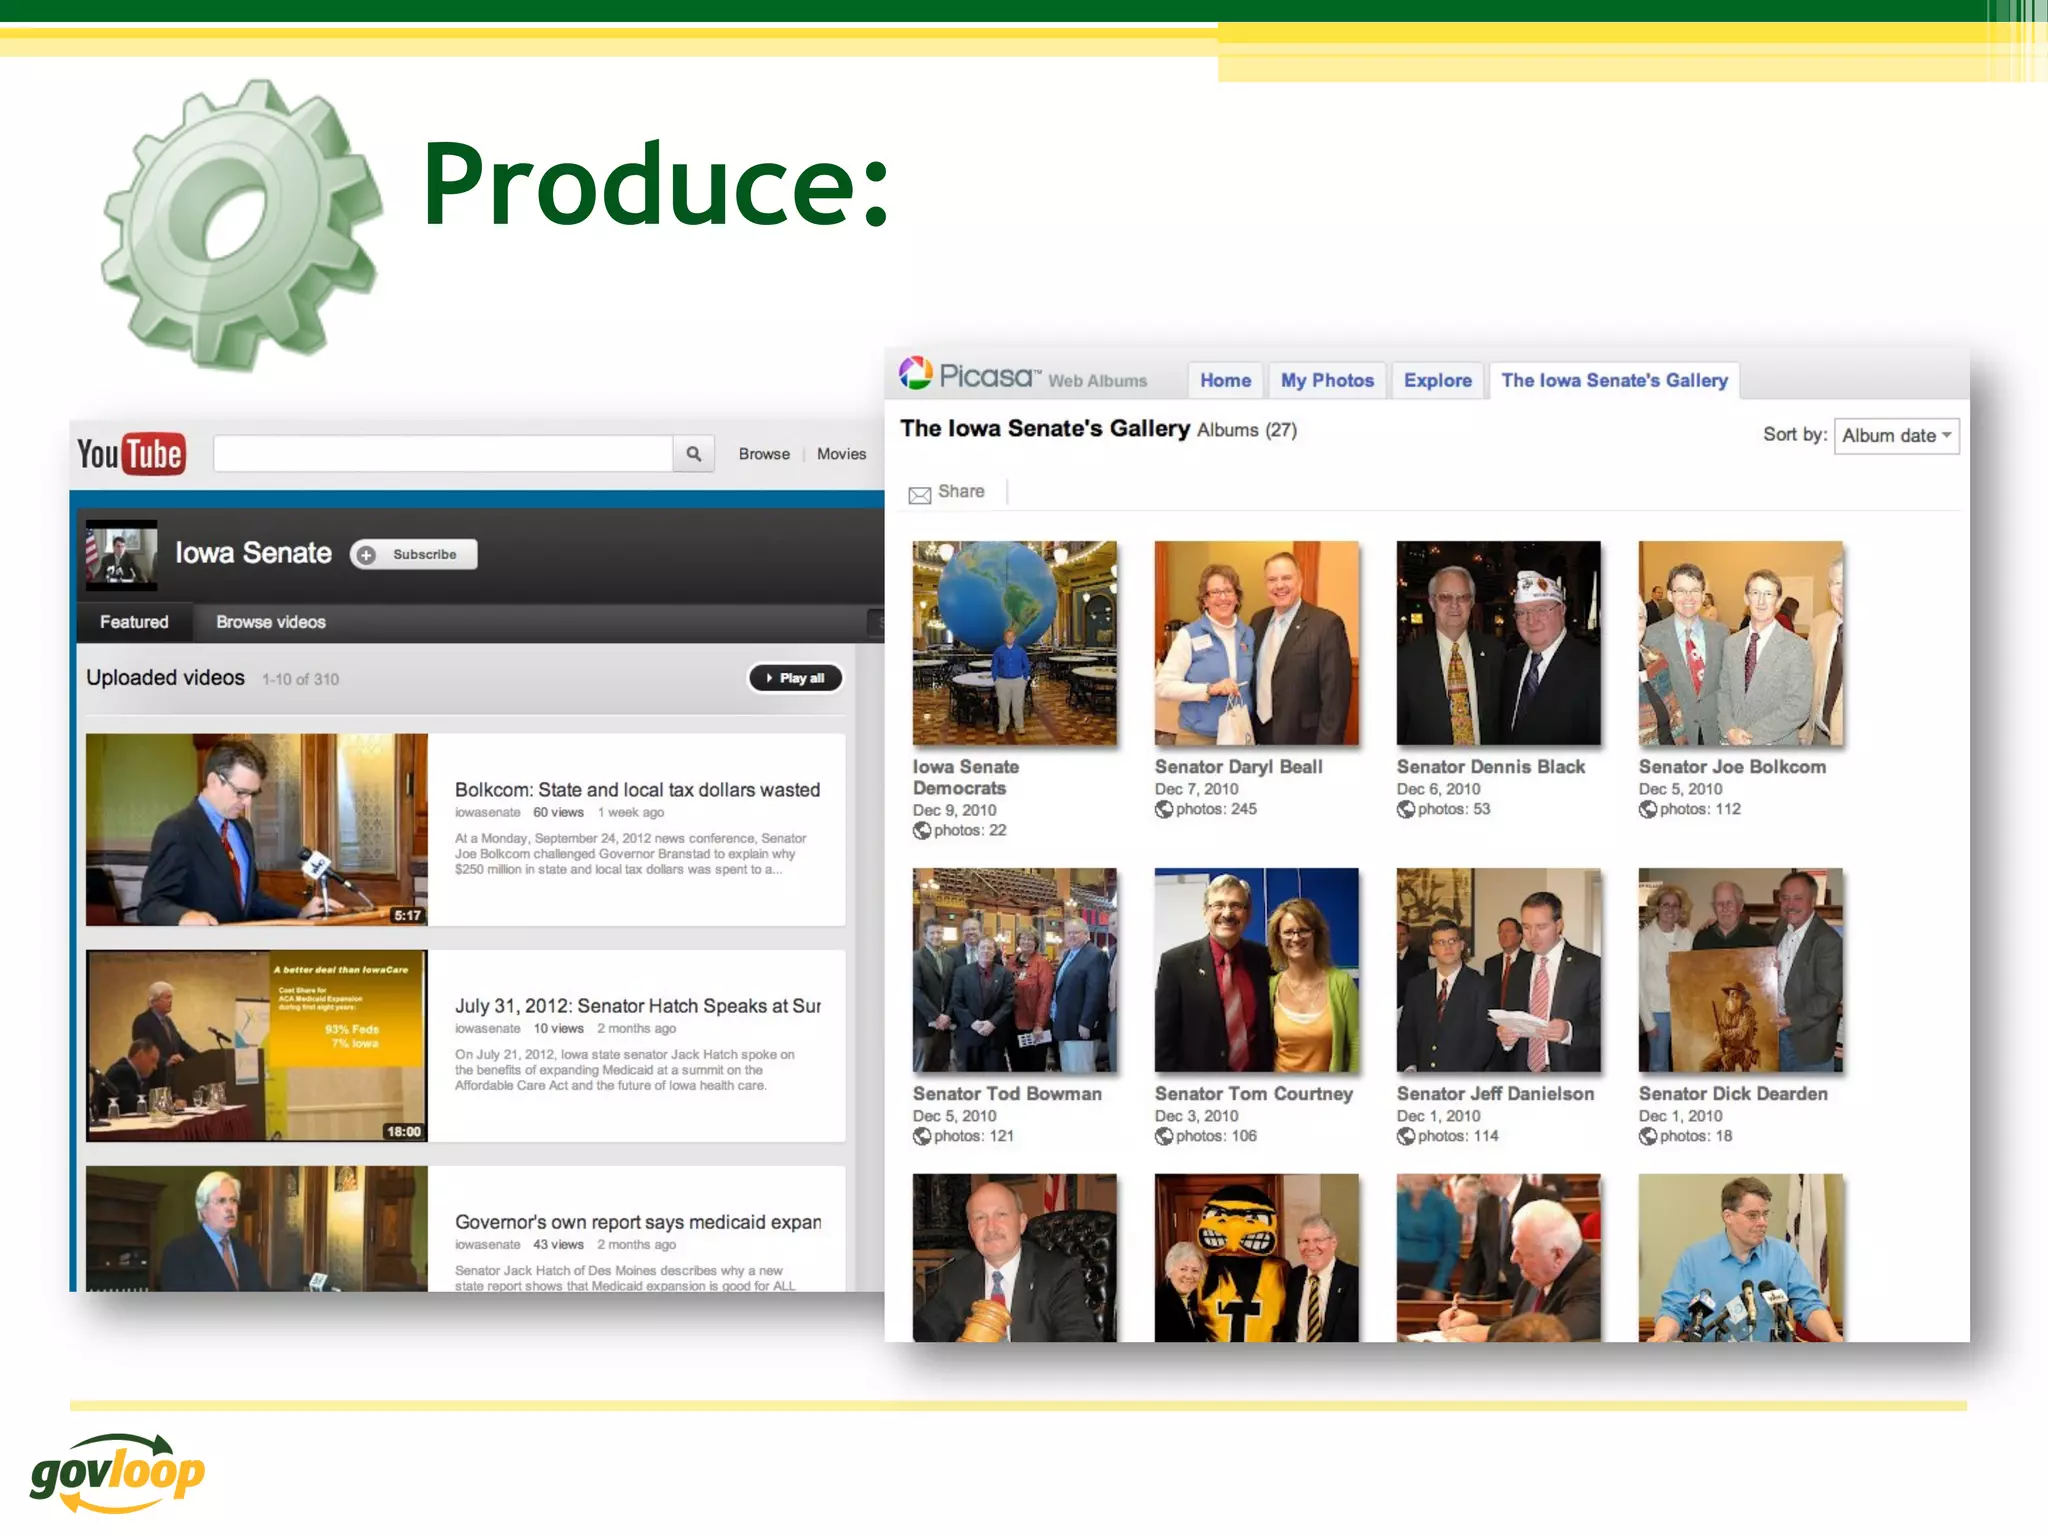
Task: Click Senator Dennis Black album title
Action: tap(1491, 767)
